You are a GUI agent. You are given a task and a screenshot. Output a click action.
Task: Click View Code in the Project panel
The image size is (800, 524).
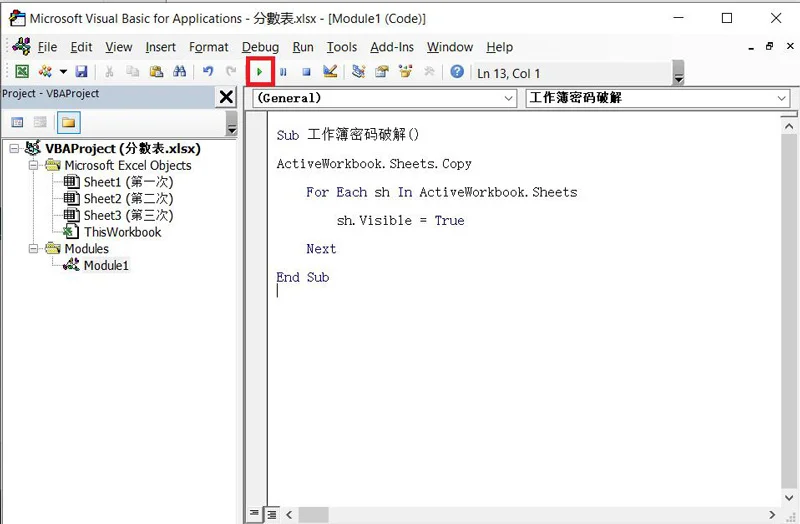coord(17,123)
